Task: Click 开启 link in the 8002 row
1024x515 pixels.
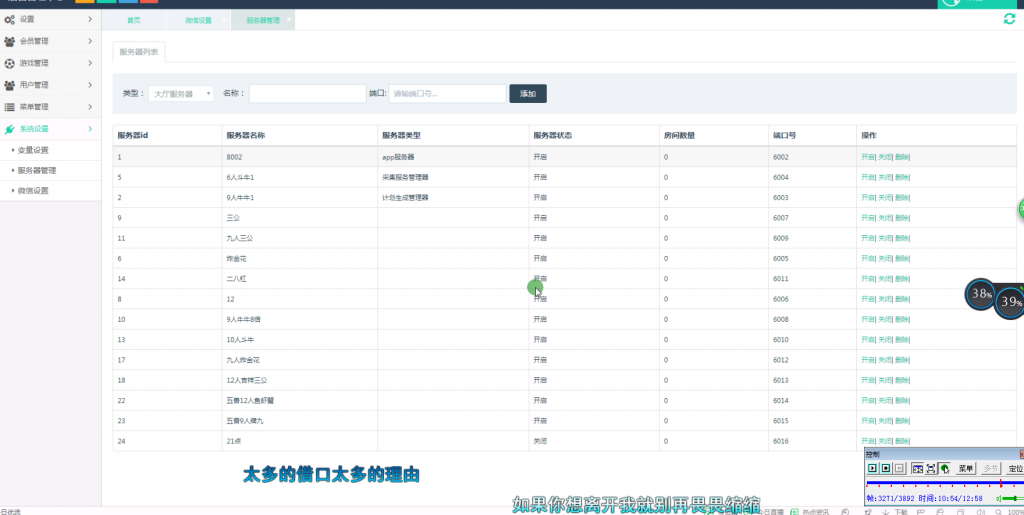Action: 867,157
